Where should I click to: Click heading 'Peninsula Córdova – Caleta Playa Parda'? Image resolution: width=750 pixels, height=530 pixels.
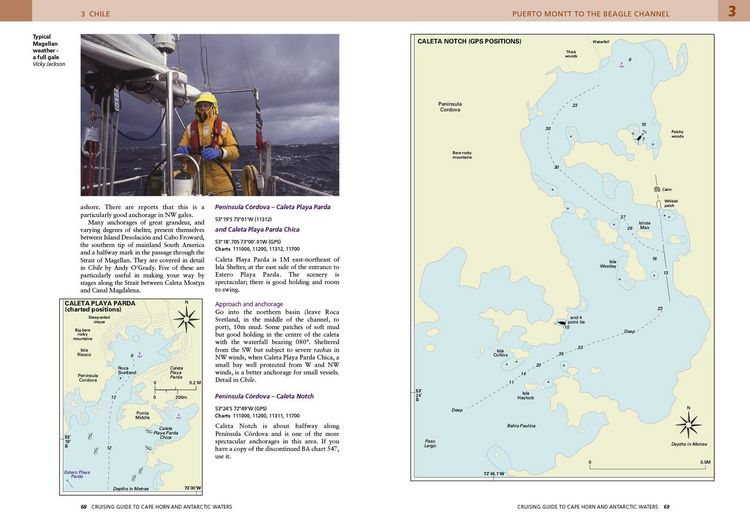273,207
